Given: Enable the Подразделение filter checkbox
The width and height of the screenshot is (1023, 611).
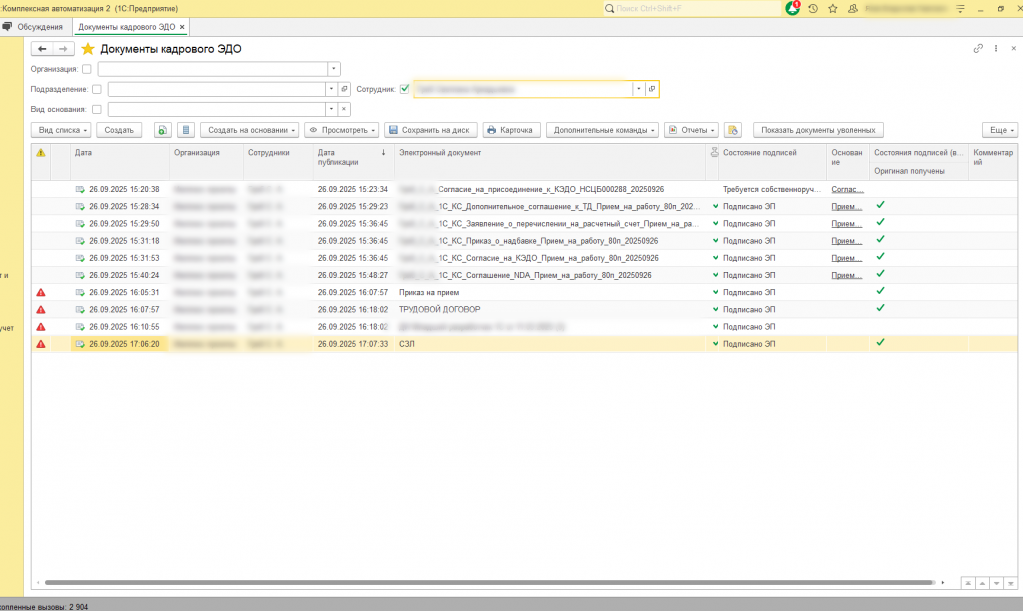Looking at the screenshot, I should [97, 89].
